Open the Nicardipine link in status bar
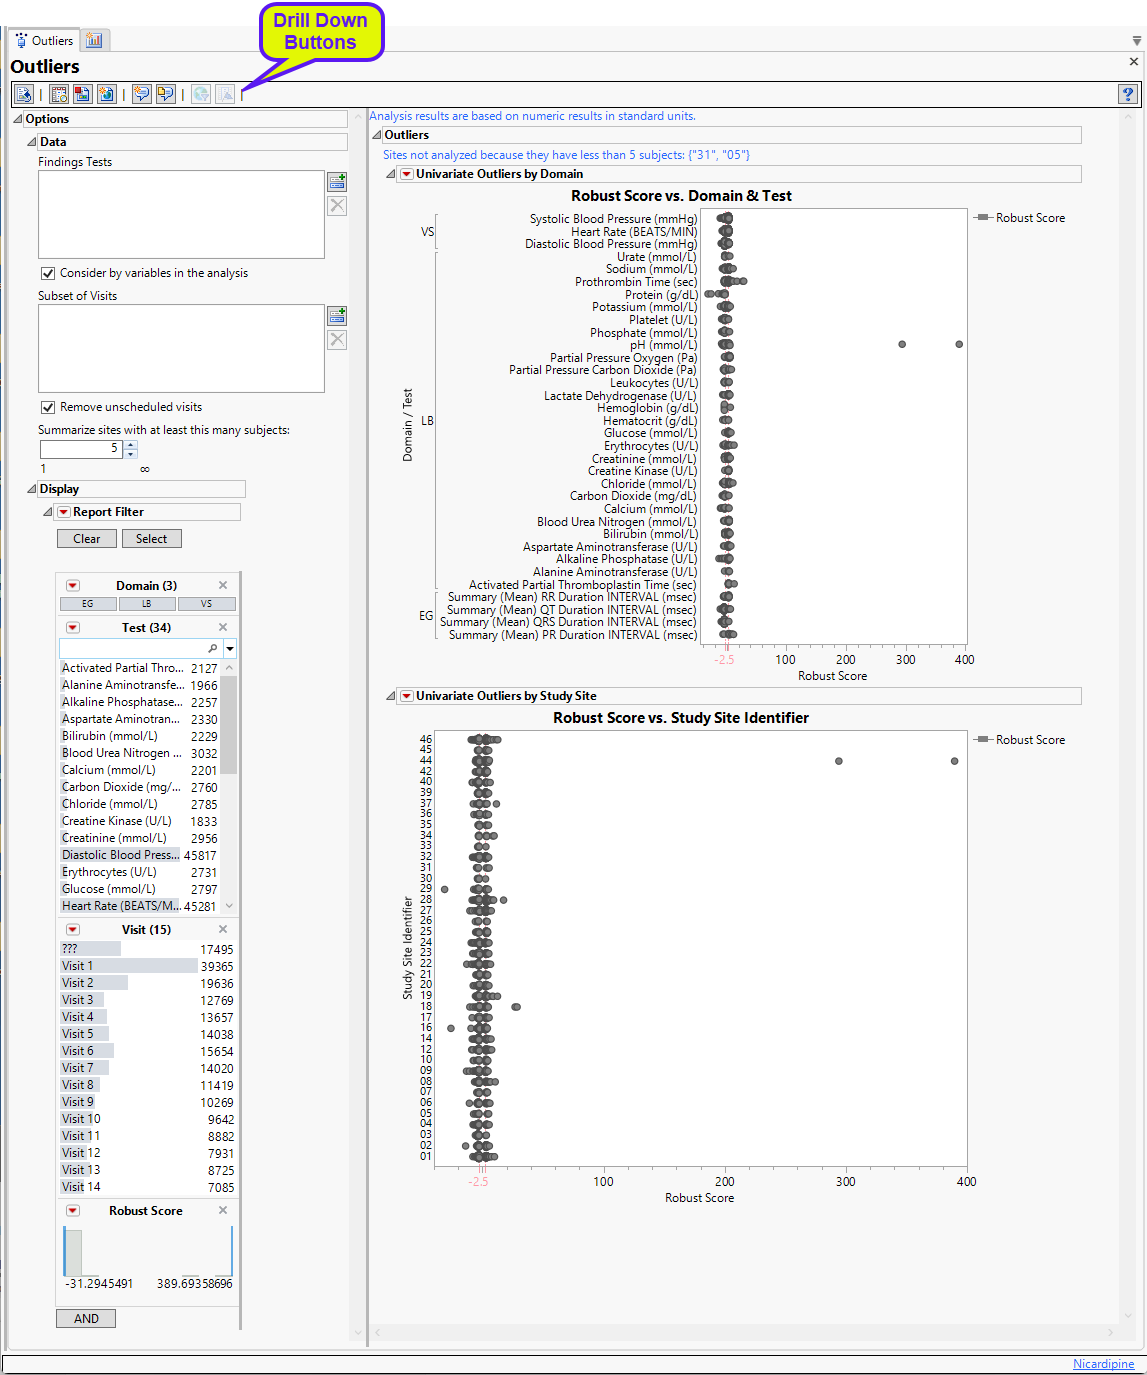1147x1375 pixels. click(1103, 1364)
